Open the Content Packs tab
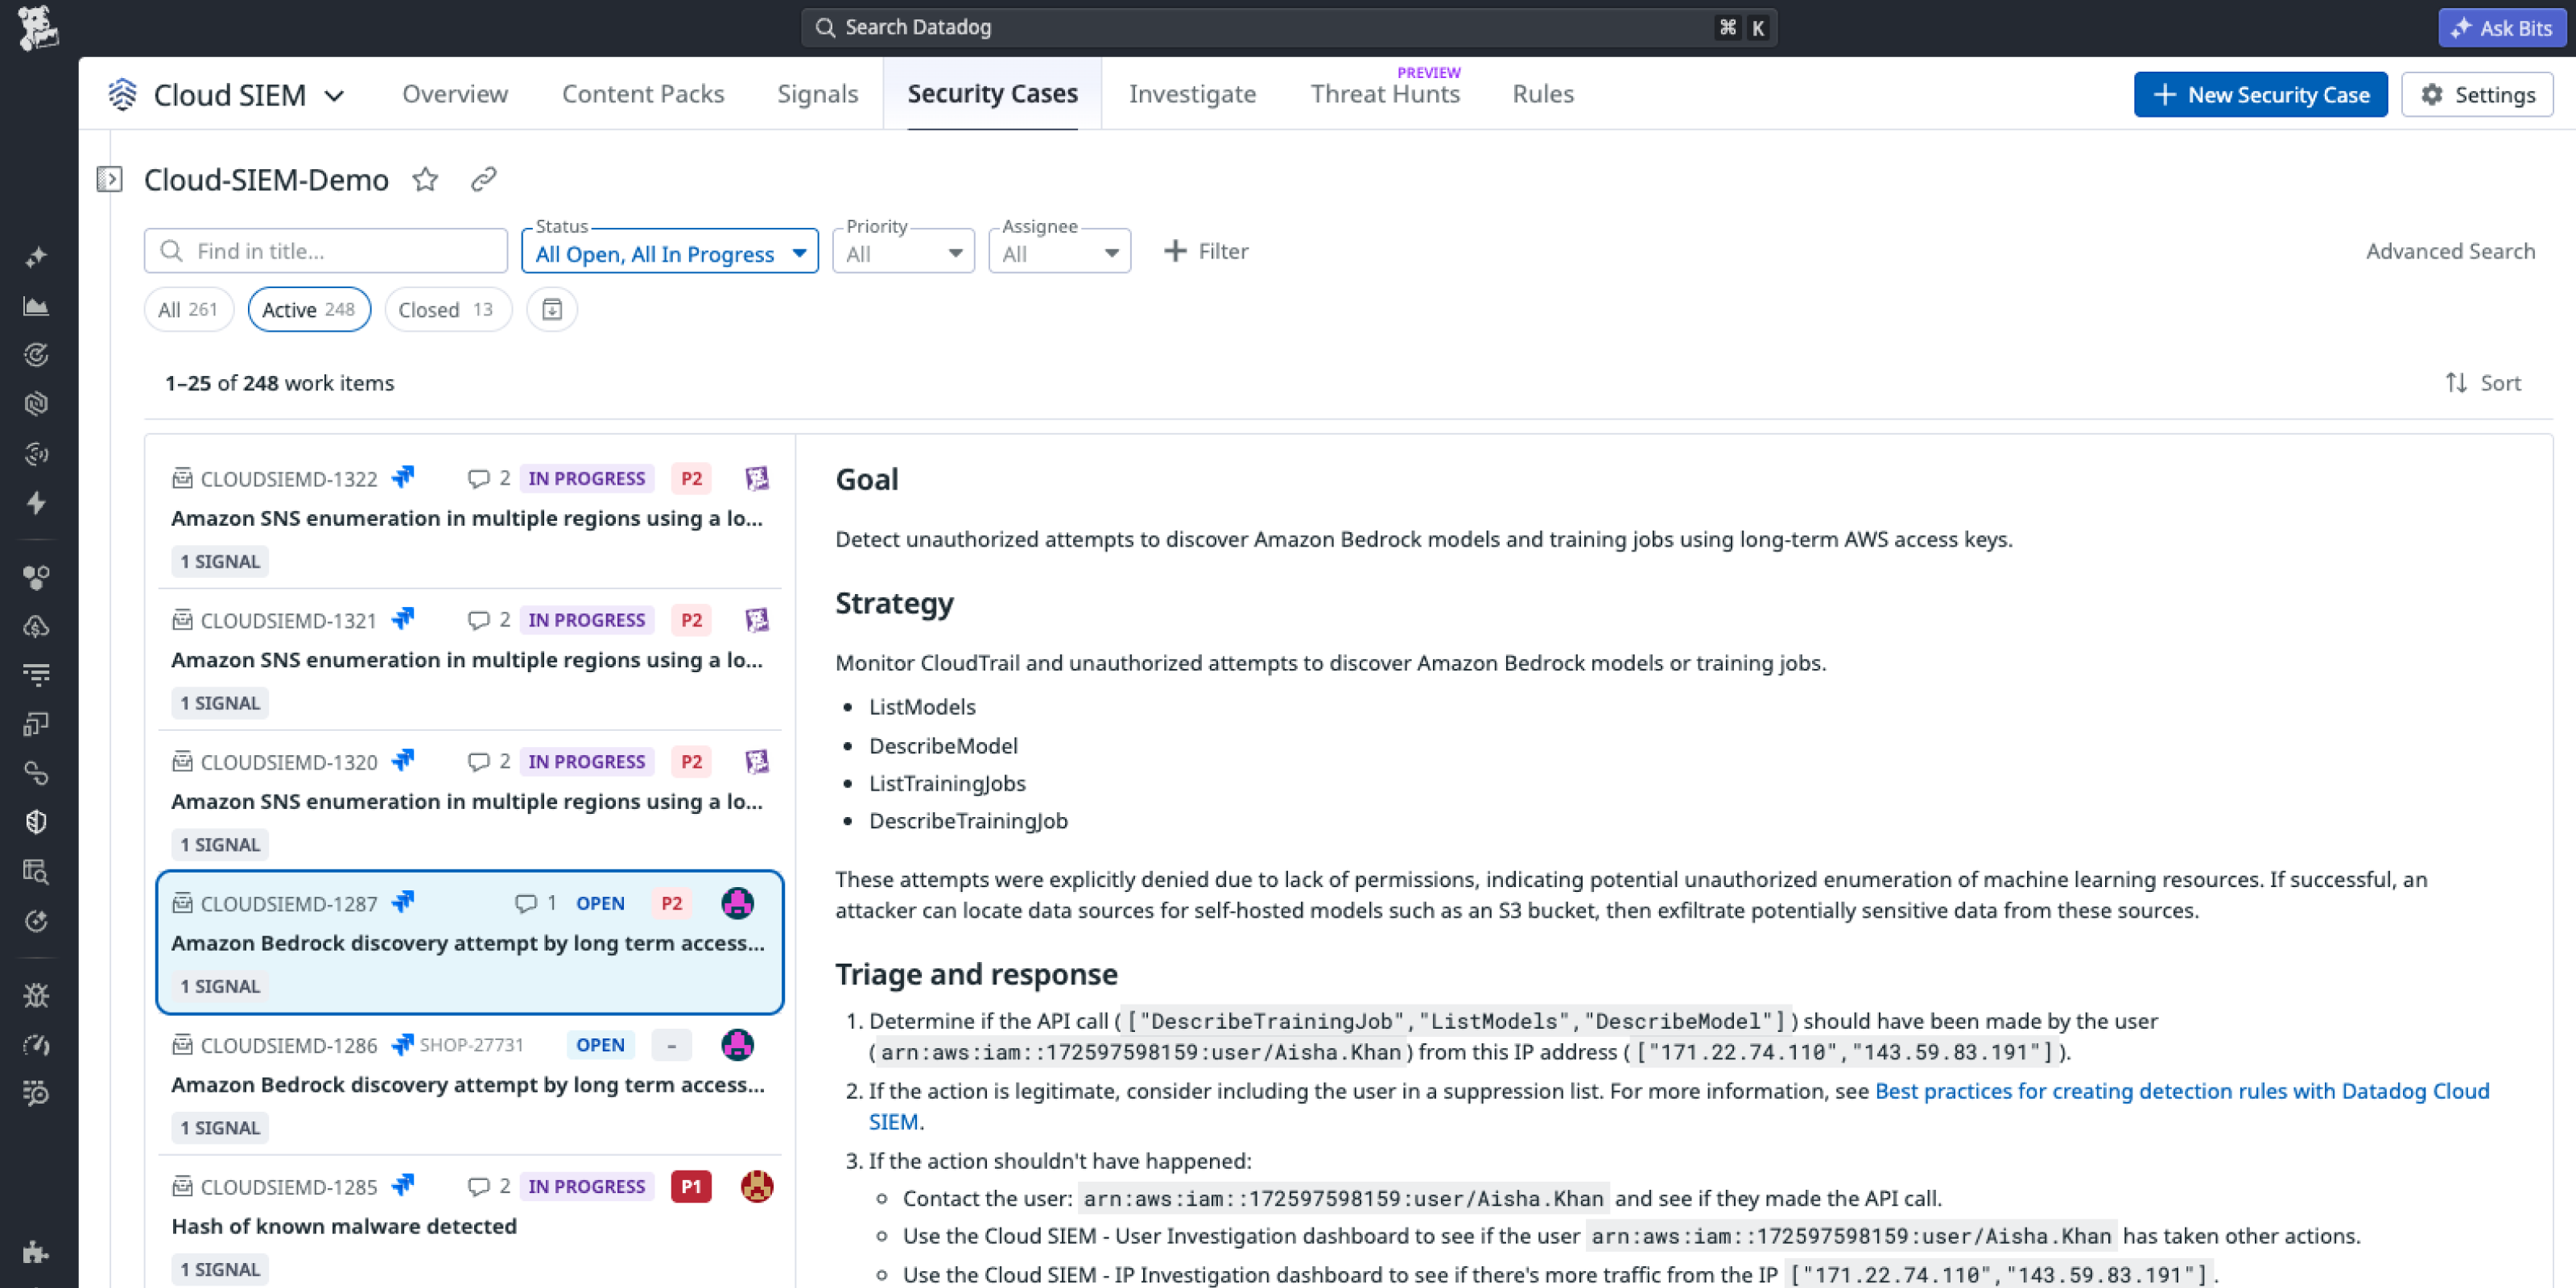 pyautogui.click(x=643, y=94)
